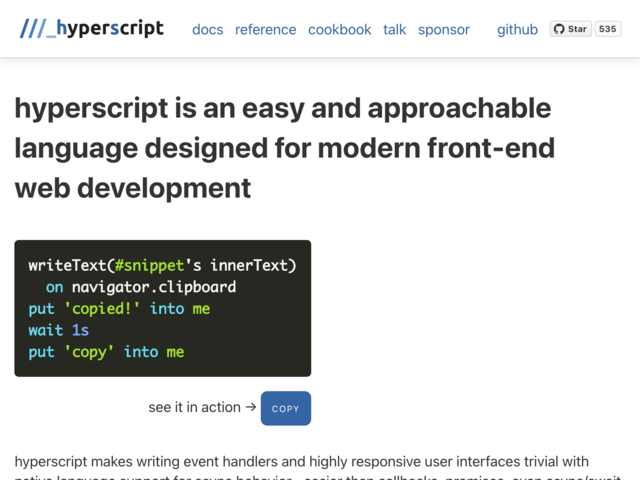Screen dimensions: 640x480
Task: Click the 'see it in action' caption
Action: click(x=195, y=408)
